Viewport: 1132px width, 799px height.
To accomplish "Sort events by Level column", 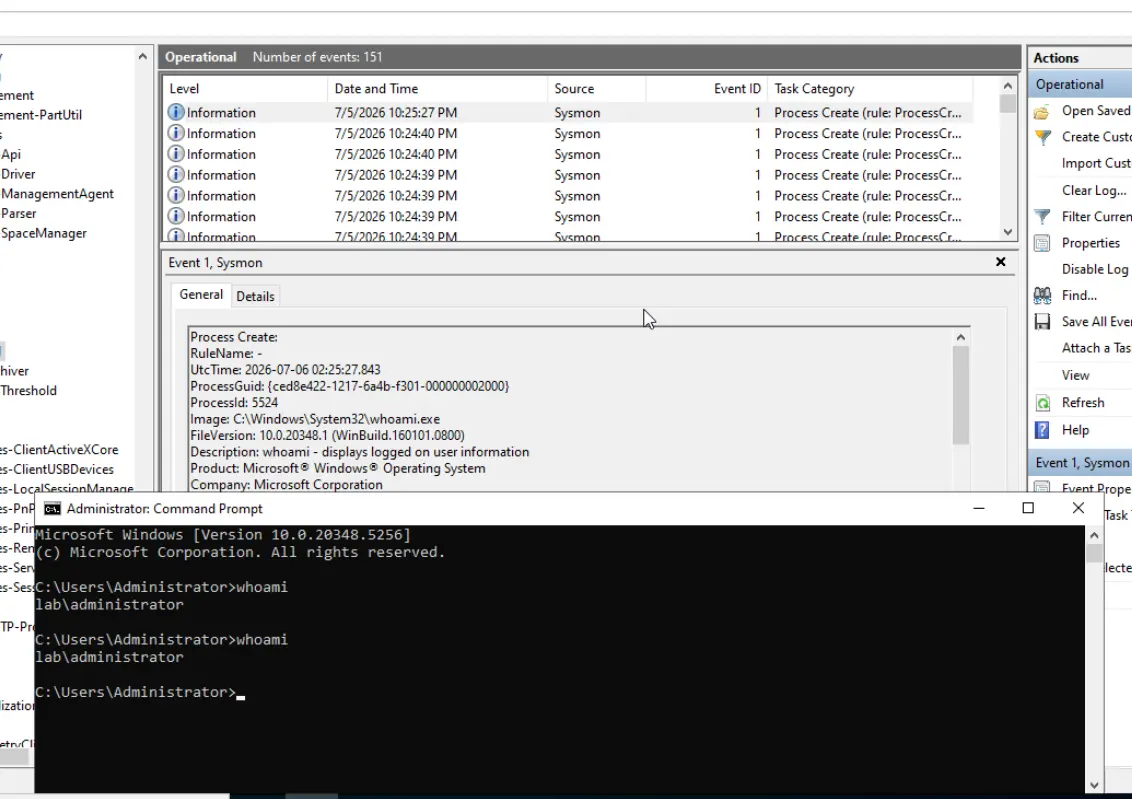I will [x=245, y=89].
